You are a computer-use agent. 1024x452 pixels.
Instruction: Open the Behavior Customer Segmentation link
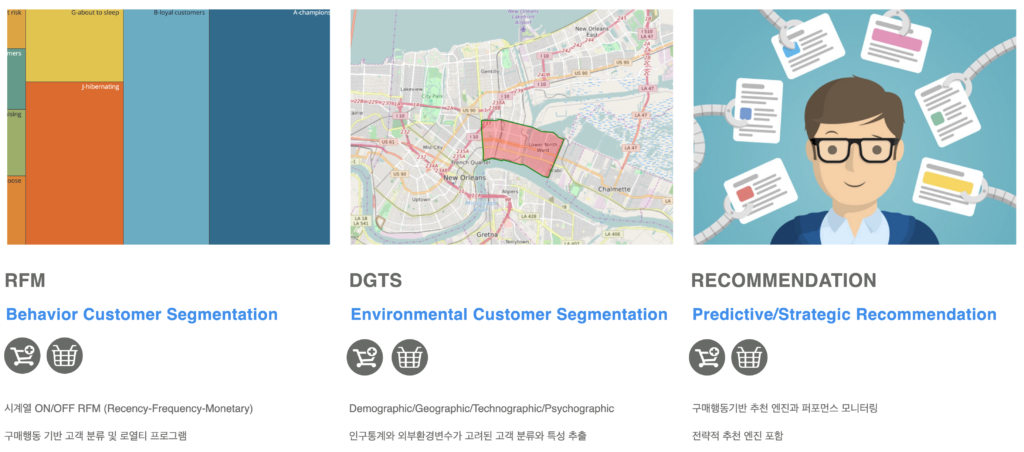pyautogui.click(x=142, y=314)
